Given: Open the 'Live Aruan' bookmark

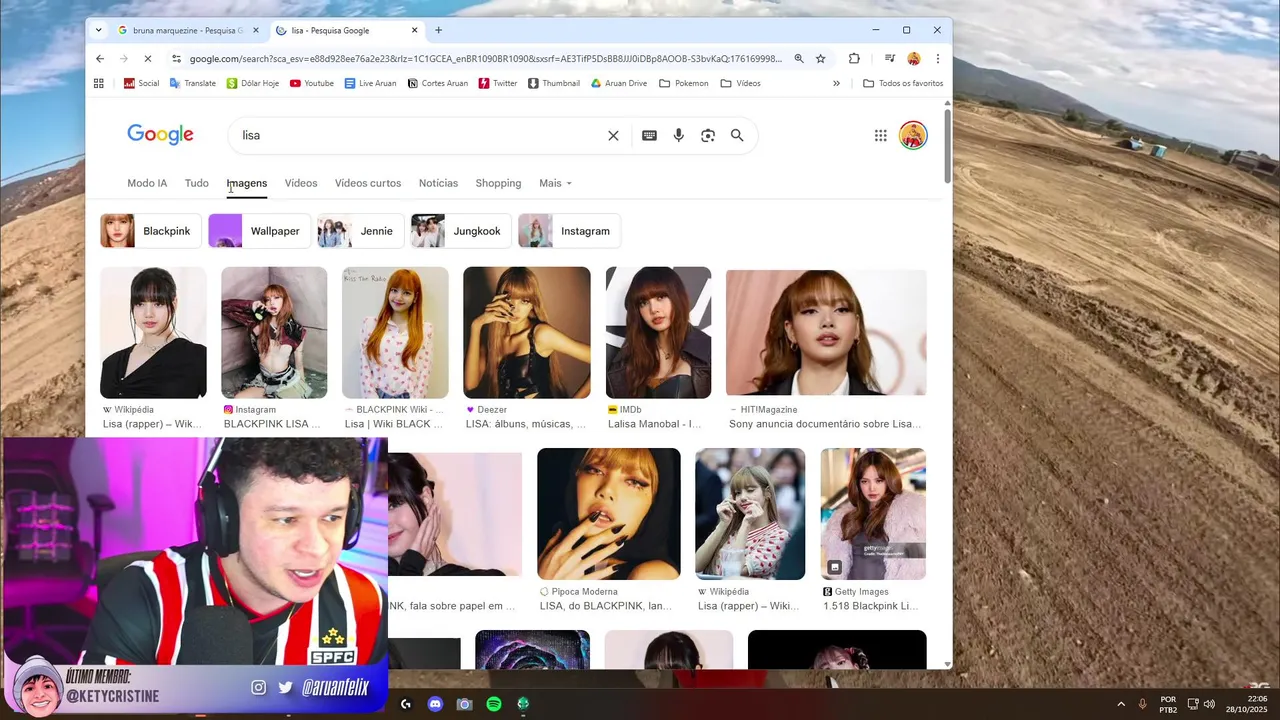Looking at the screenshot, I should (x=370, y=84).
